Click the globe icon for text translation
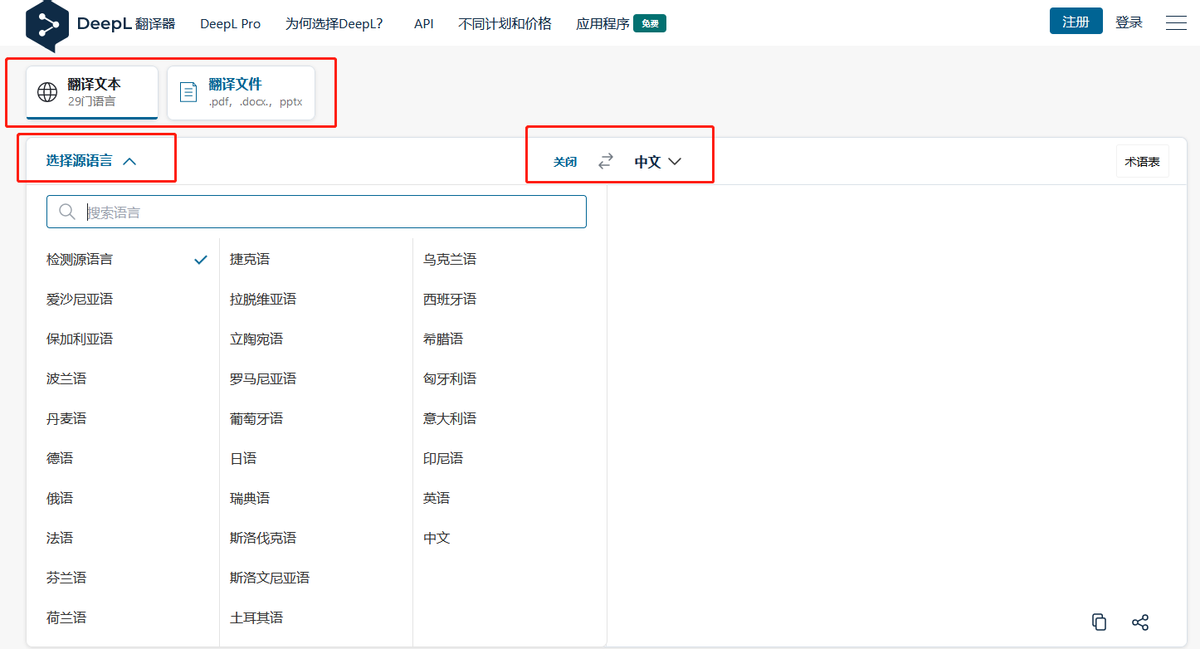 (47, 92)
